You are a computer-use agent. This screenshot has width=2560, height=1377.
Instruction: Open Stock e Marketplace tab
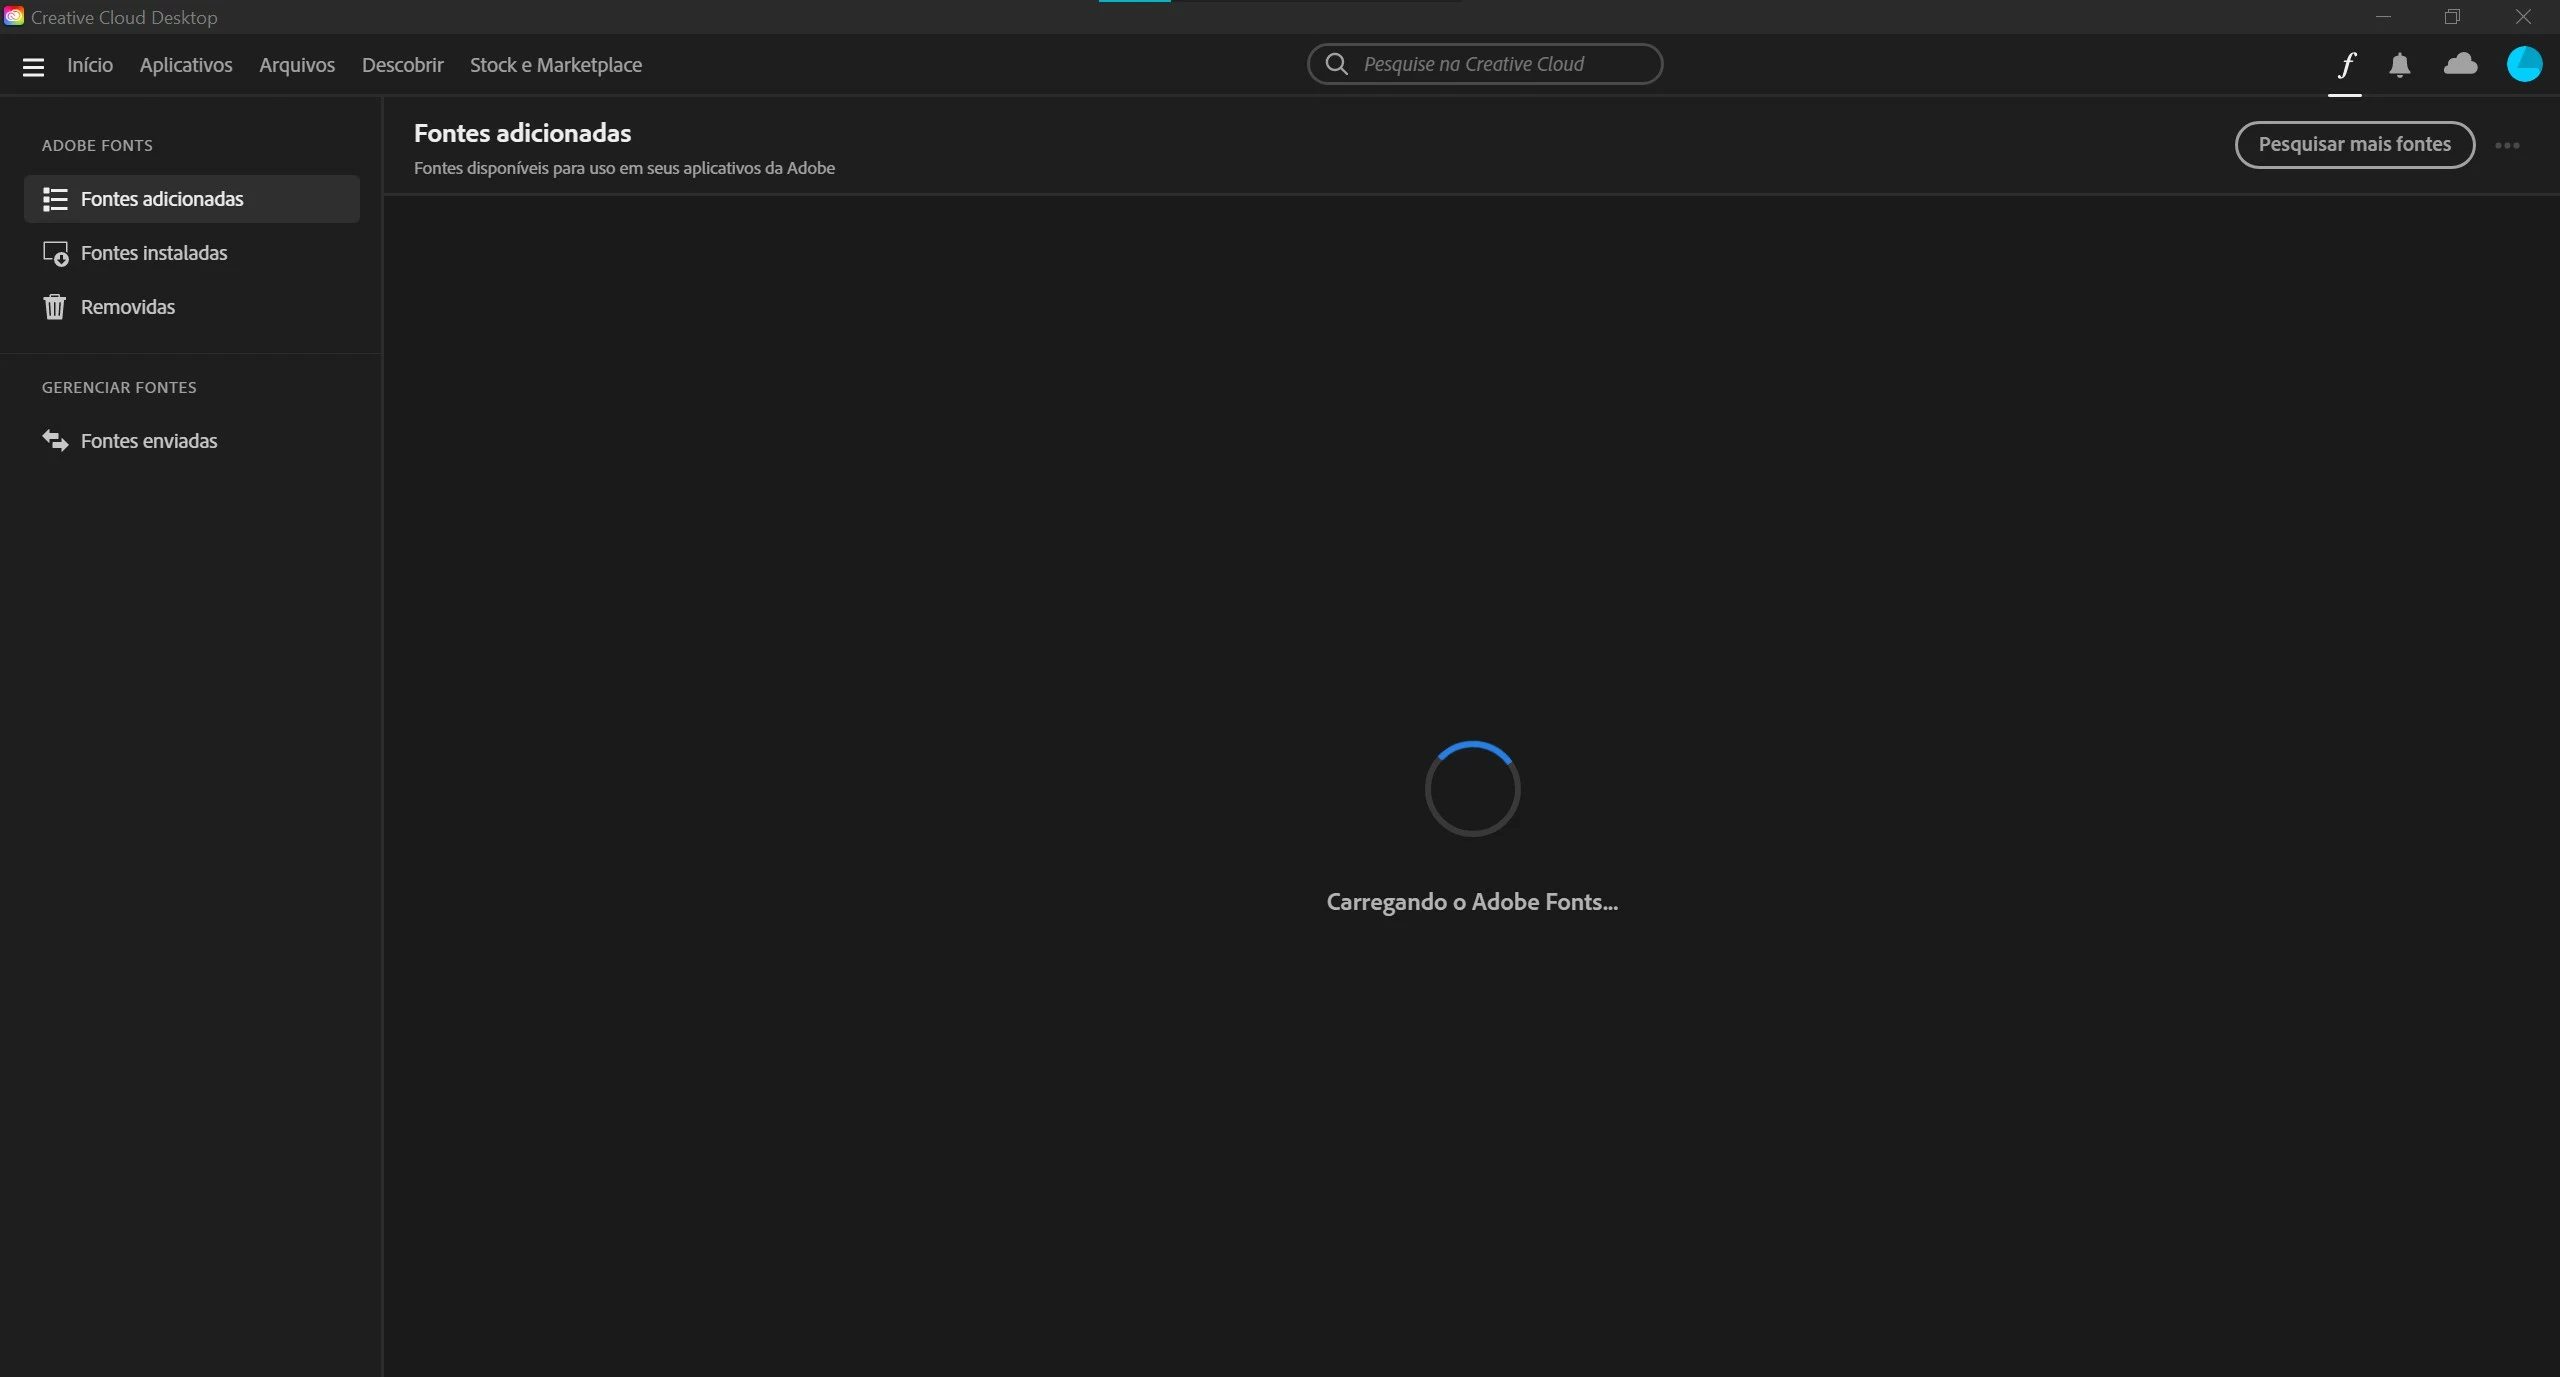click(556, 65)
